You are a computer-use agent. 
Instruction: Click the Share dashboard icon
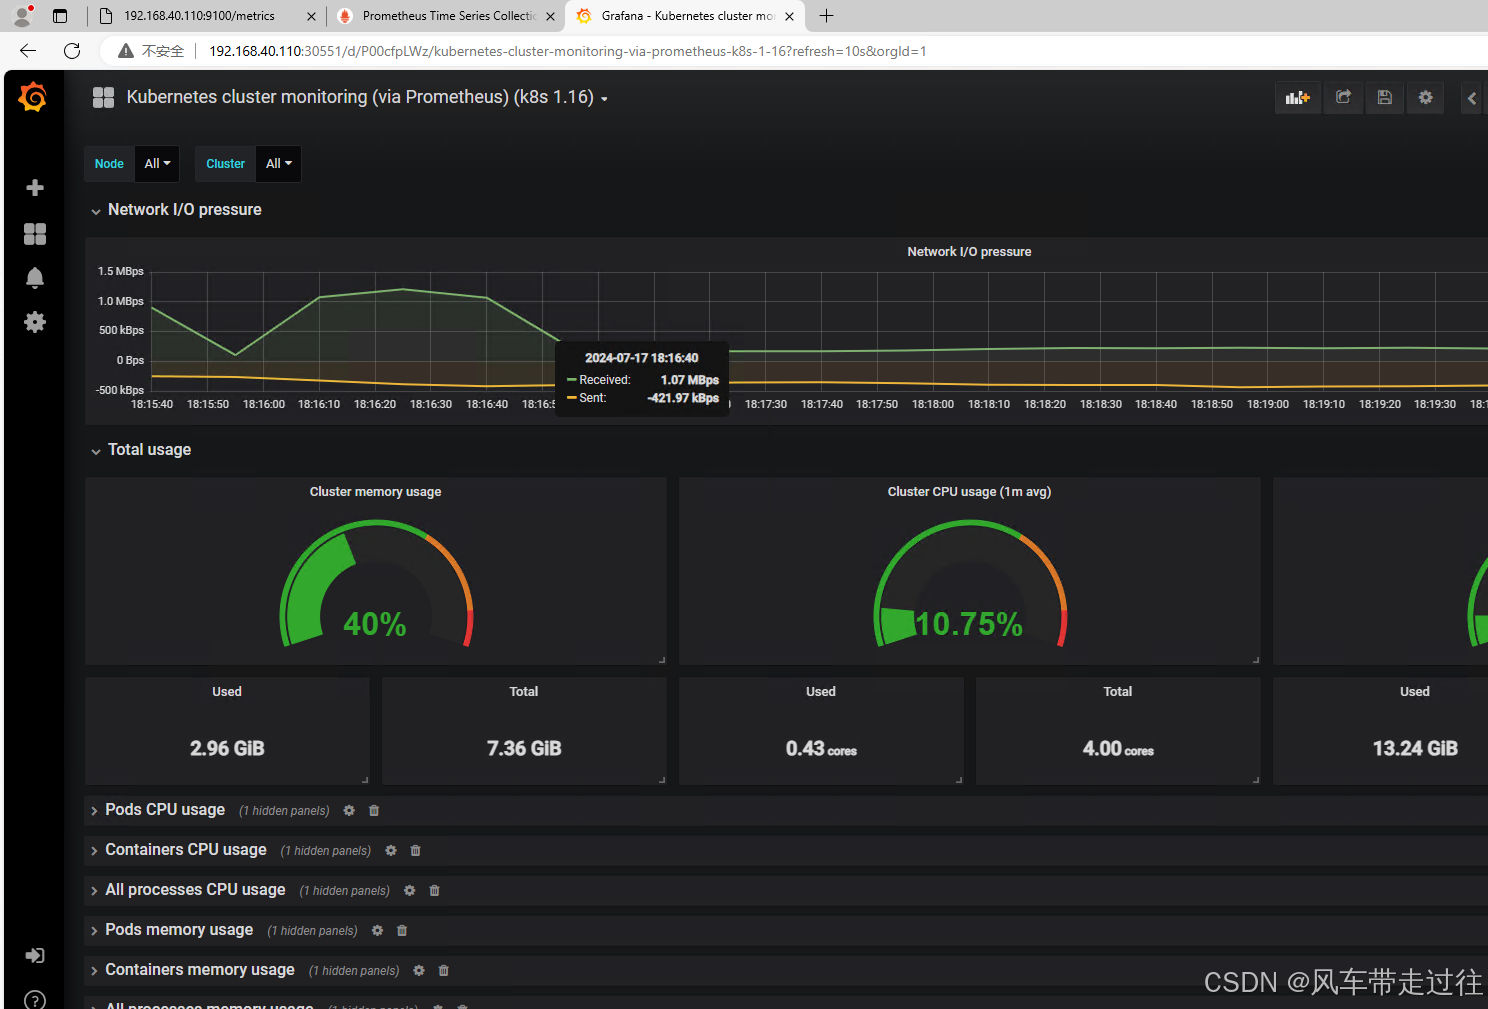pyautogui.click(x=1344, y=97)
